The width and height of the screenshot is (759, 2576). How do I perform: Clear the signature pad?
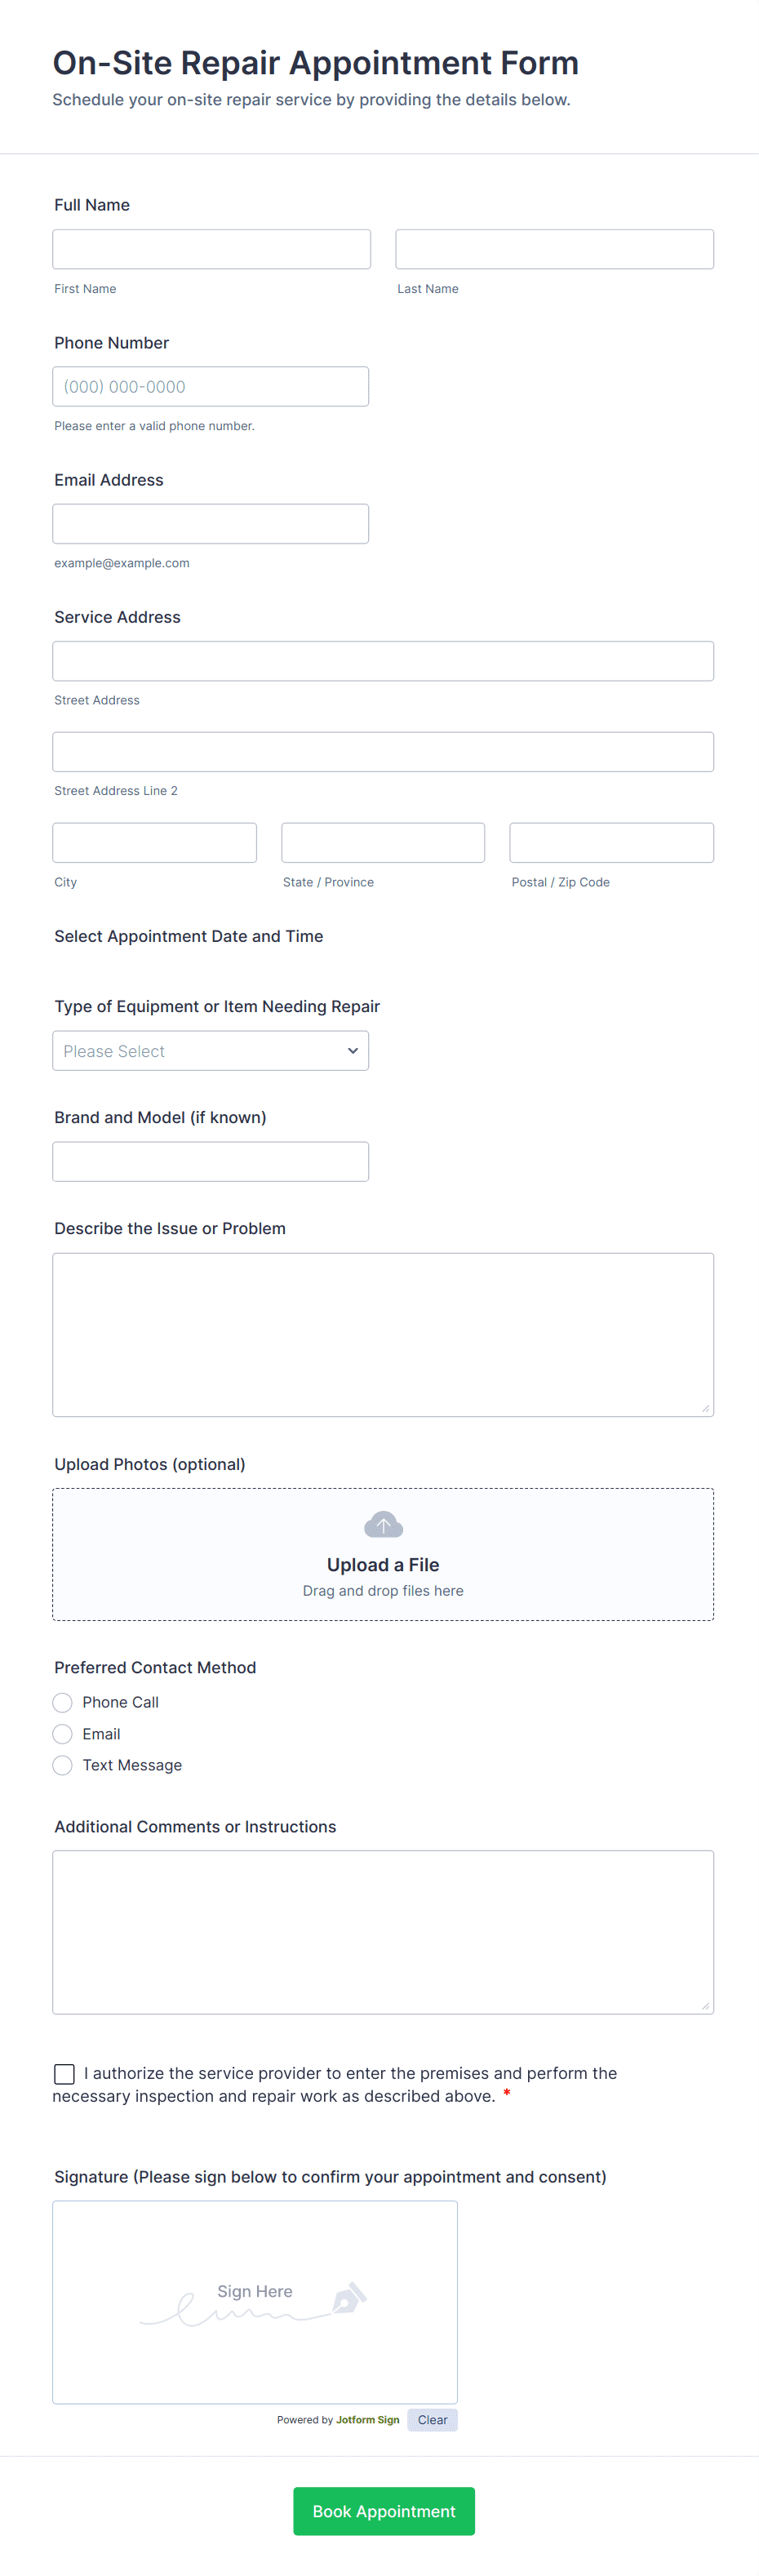click(432, 2420)
